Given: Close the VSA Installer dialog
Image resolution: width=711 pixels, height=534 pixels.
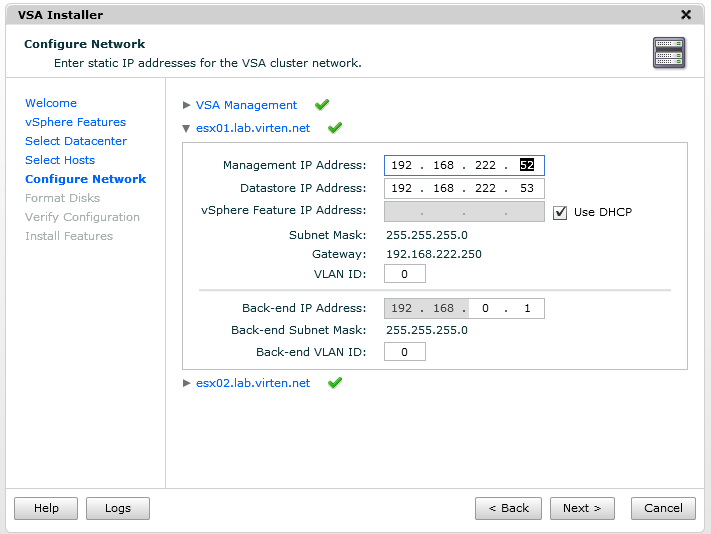Looking at the screenshot, I should 686,15.
